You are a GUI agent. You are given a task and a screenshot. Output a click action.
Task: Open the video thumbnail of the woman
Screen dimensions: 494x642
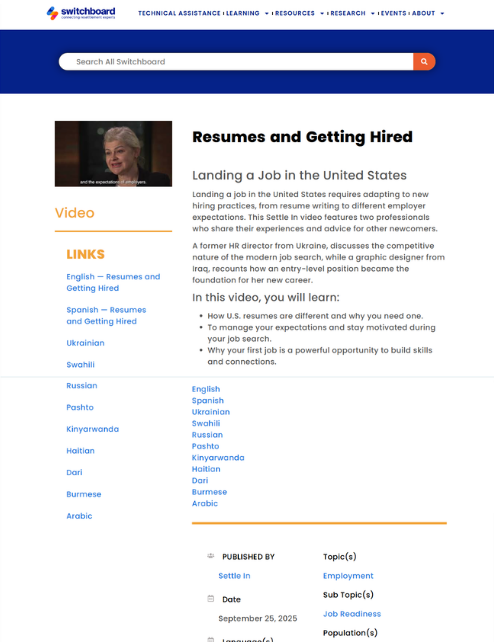113,154
